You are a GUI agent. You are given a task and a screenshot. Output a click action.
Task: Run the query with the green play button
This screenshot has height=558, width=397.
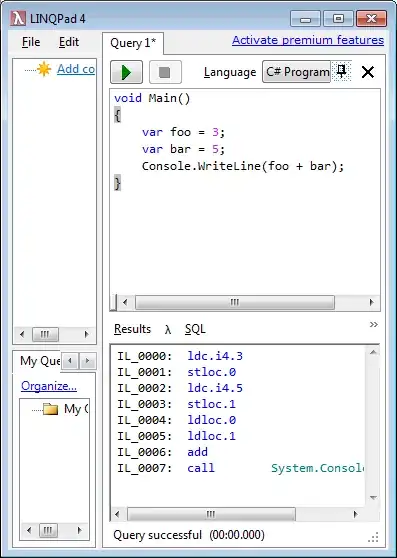pyautogui.click(x=126, y=72)
